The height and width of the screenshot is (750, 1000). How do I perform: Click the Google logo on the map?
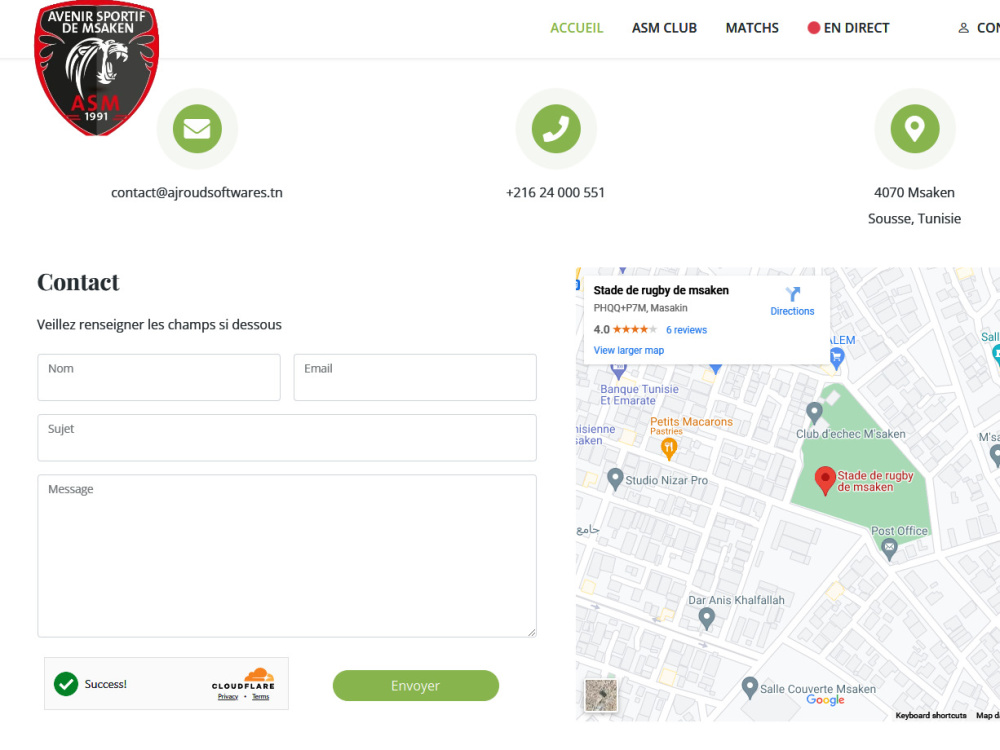[825, 700]
